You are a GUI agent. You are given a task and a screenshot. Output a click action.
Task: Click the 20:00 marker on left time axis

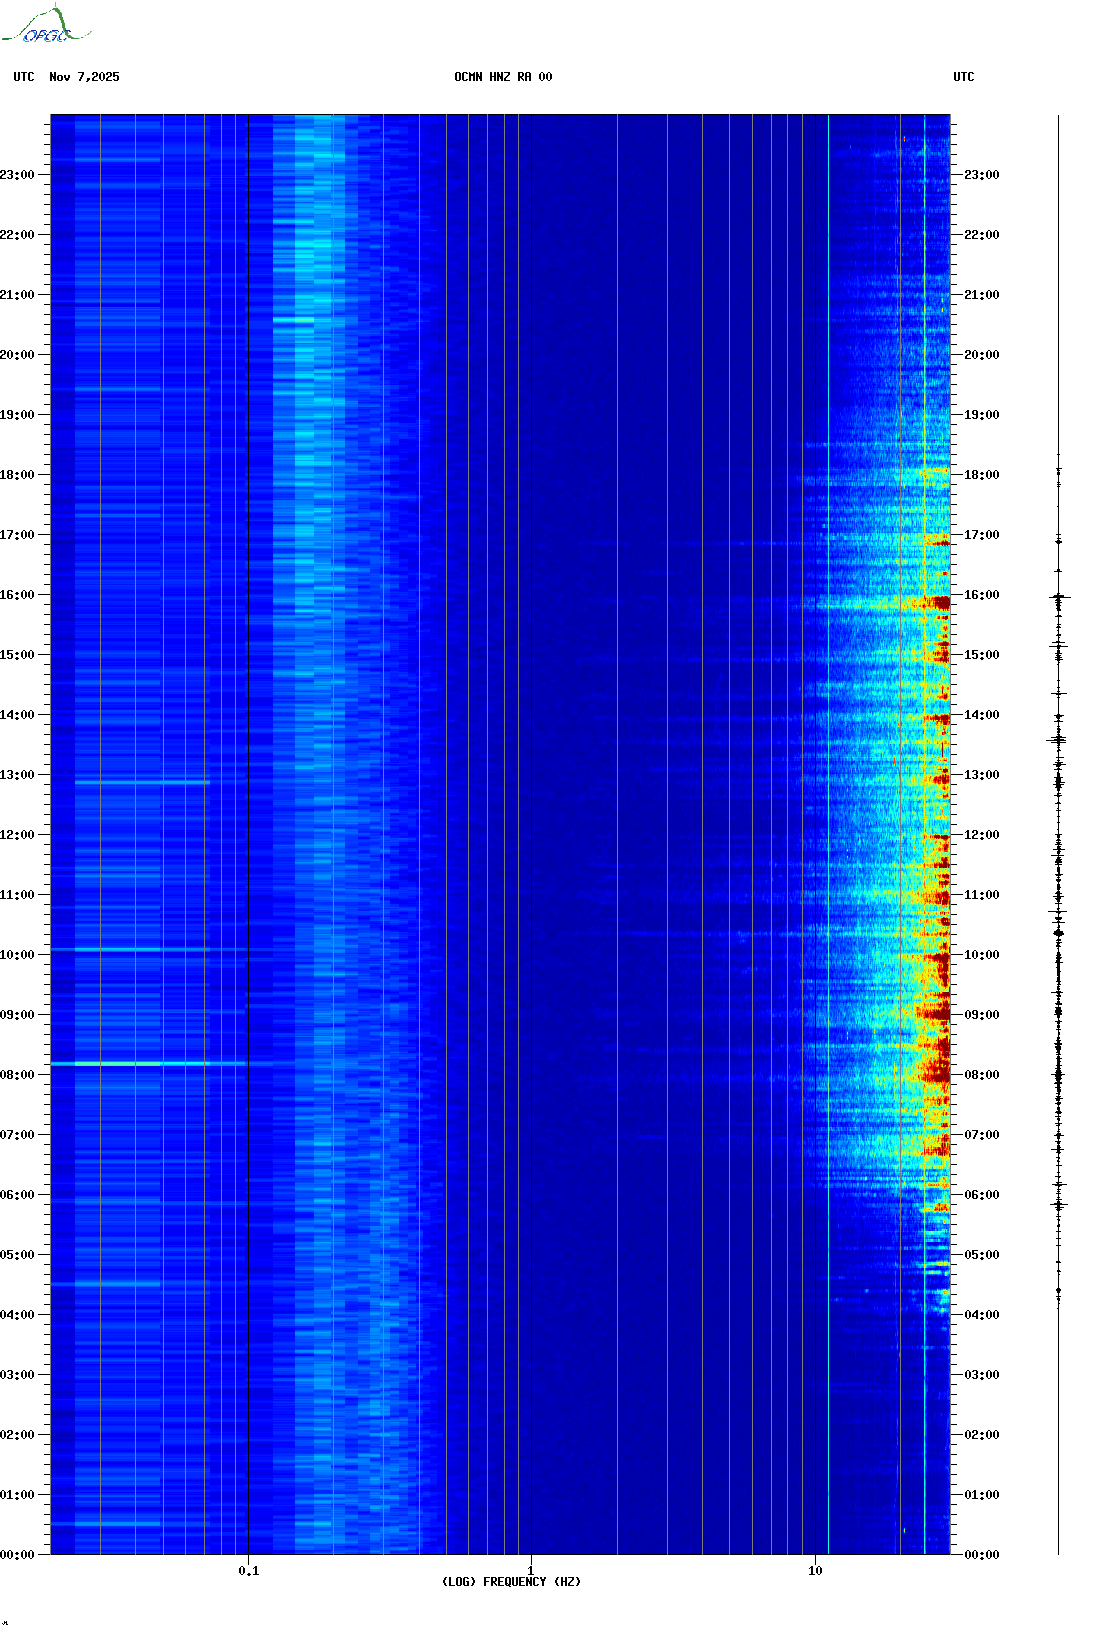point(17,355)
